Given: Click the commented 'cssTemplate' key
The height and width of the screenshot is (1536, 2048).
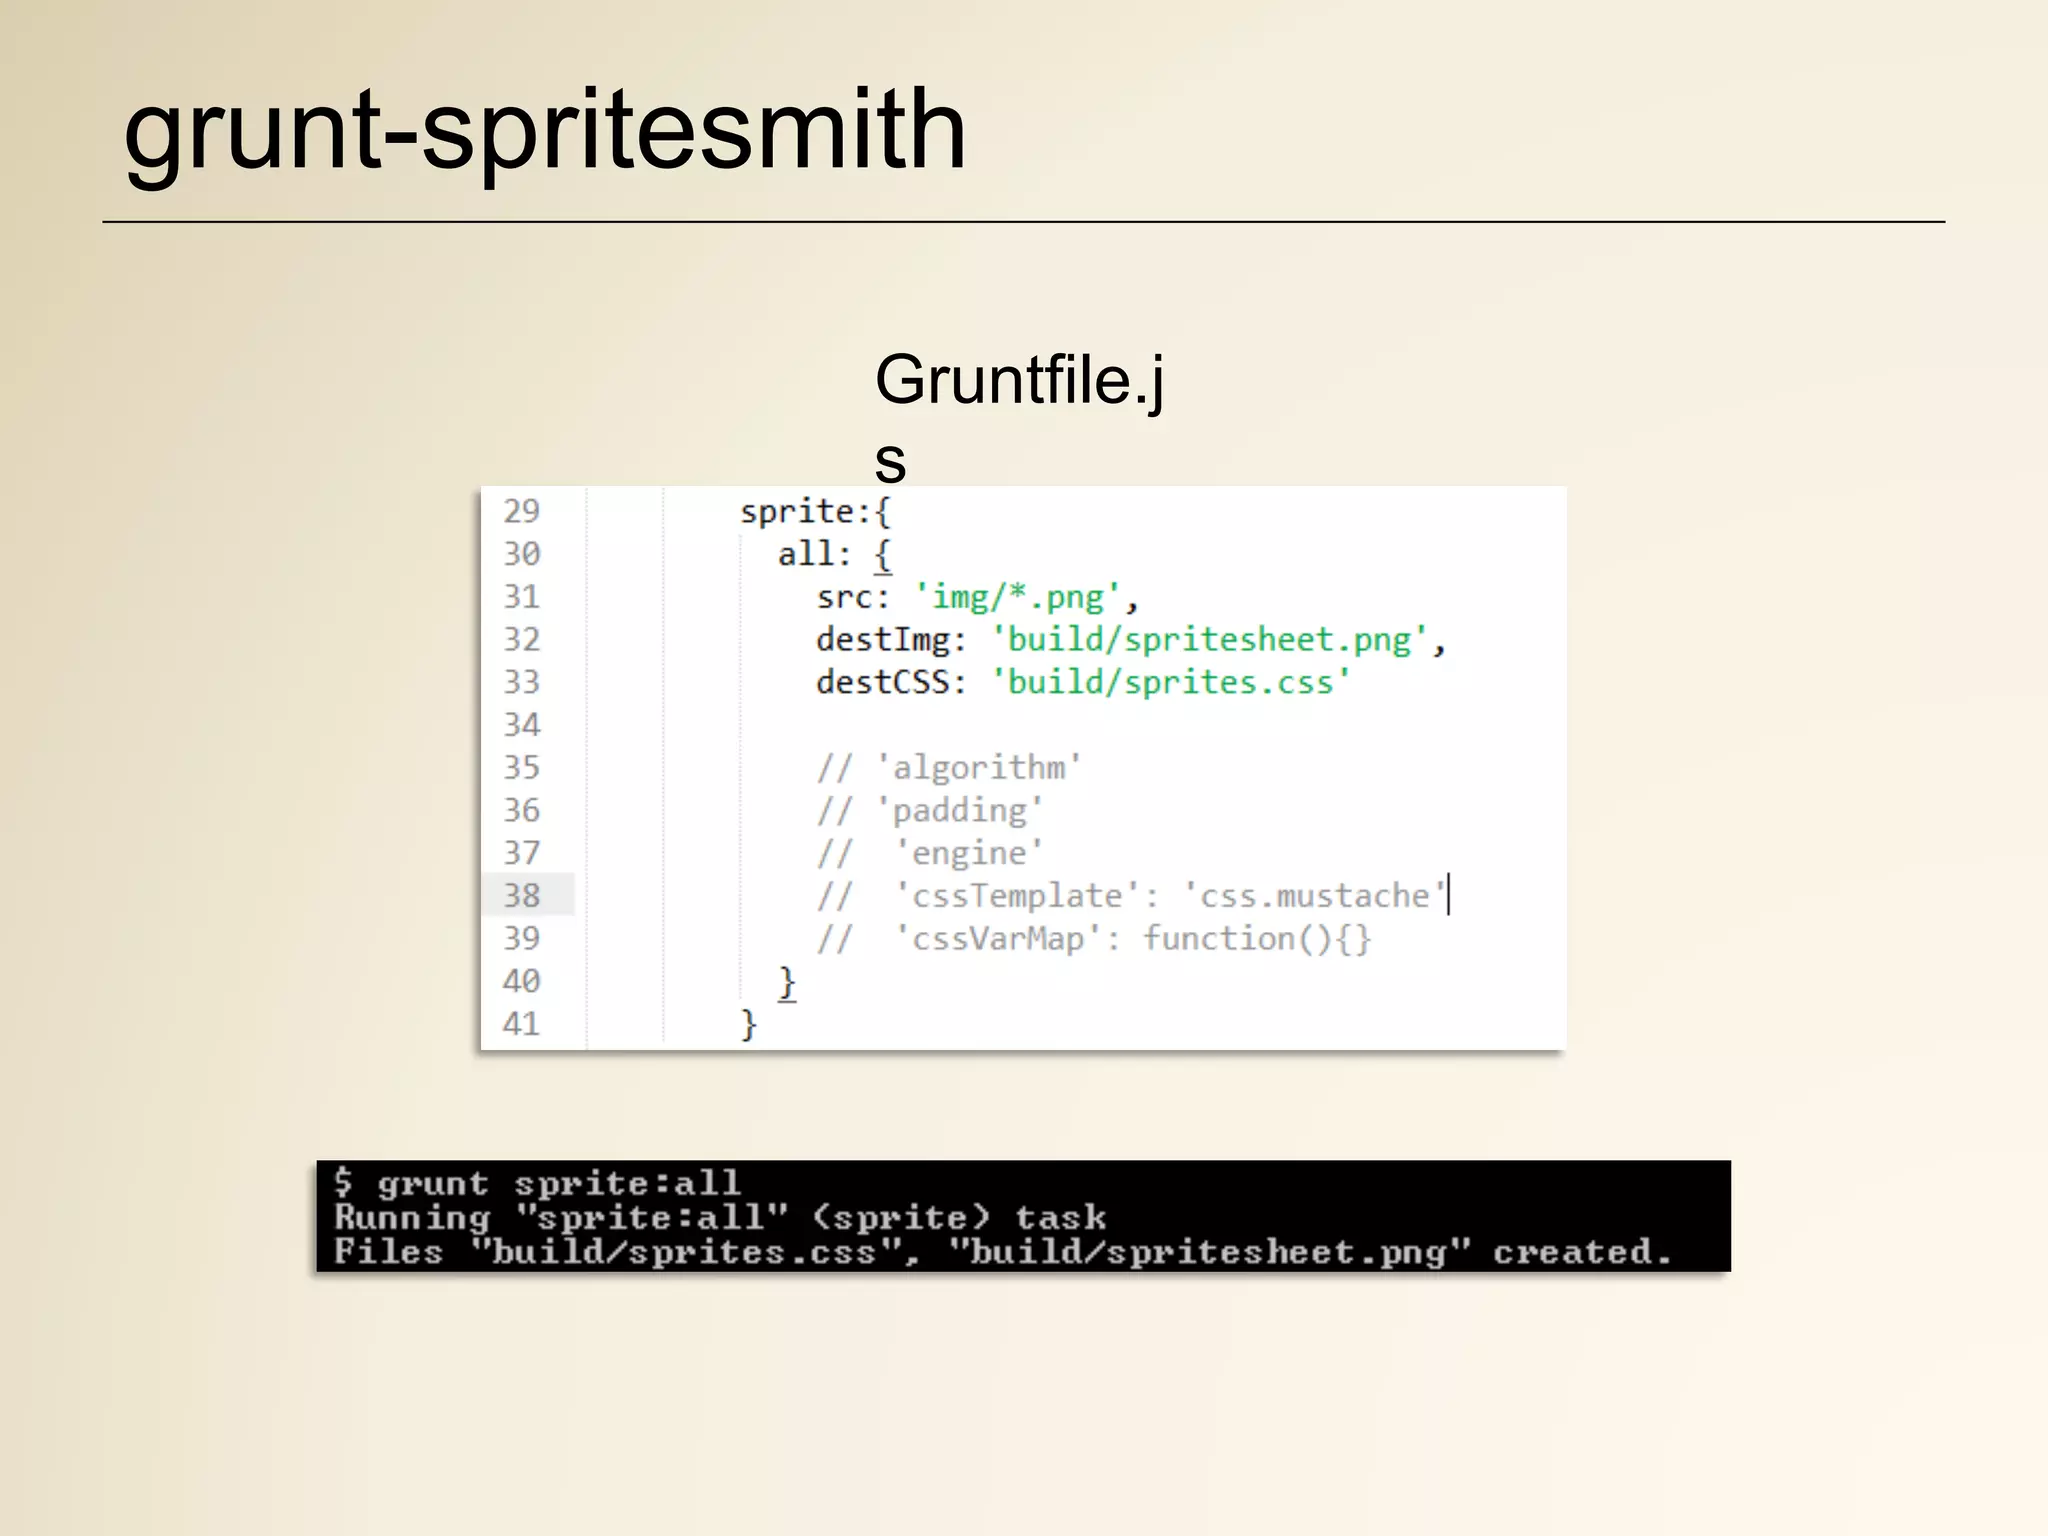Looking at the screenshot, I should 1018,897.
